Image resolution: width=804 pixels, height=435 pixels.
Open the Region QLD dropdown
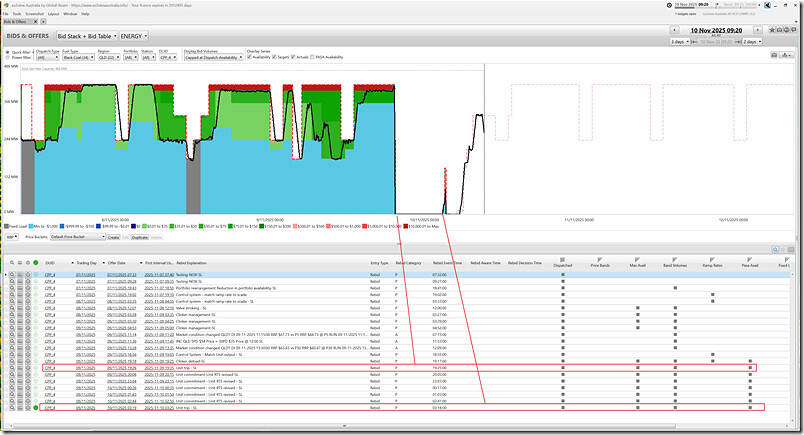pyautogui.click(x=109, y=57)
